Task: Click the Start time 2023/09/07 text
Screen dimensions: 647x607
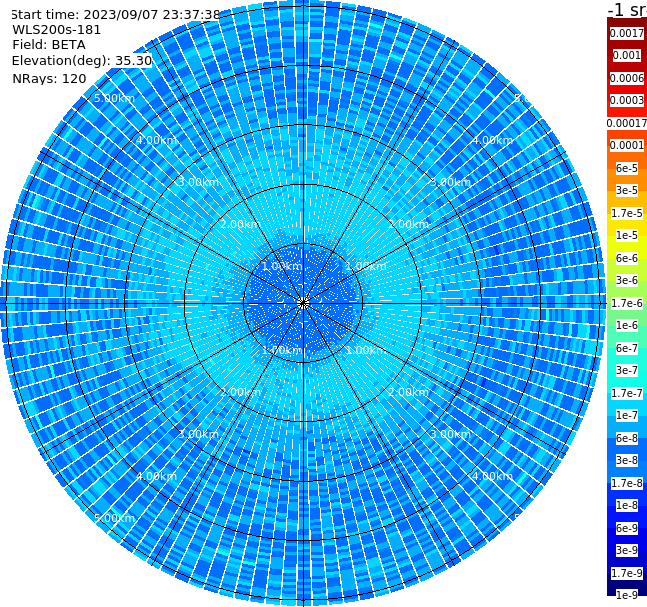Action: 115,14
